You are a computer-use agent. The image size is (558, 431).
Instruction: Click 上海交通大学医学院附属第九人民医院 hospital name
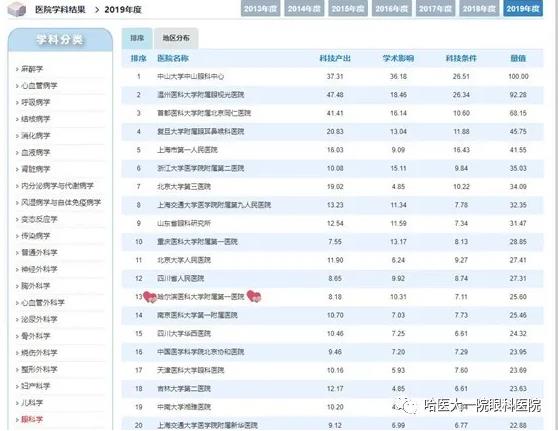pos(214,205)
